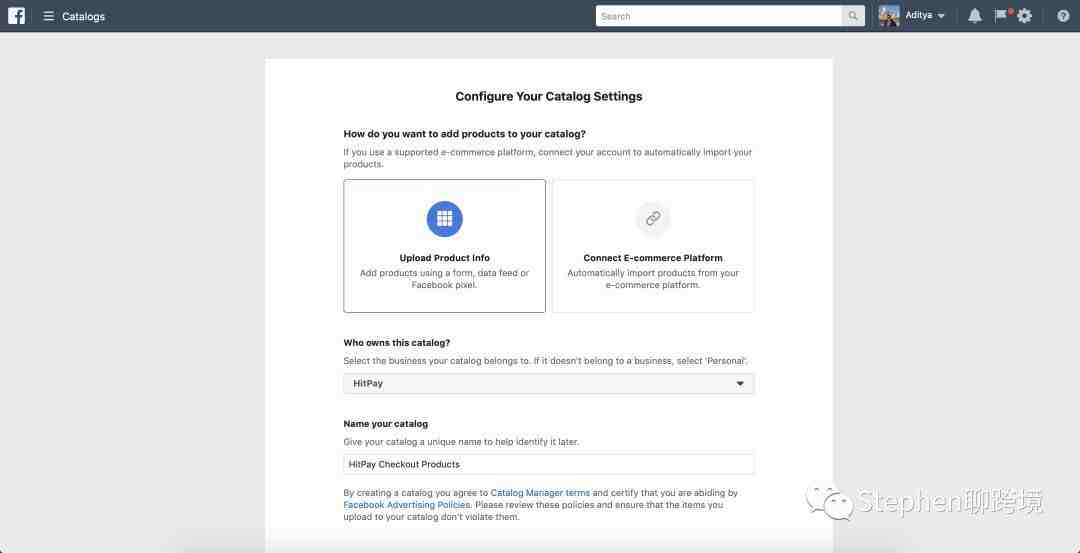Click the blue grid Upload Product icon
Image resolution: width=1080 pixels, height=553 pixels.
444,219
